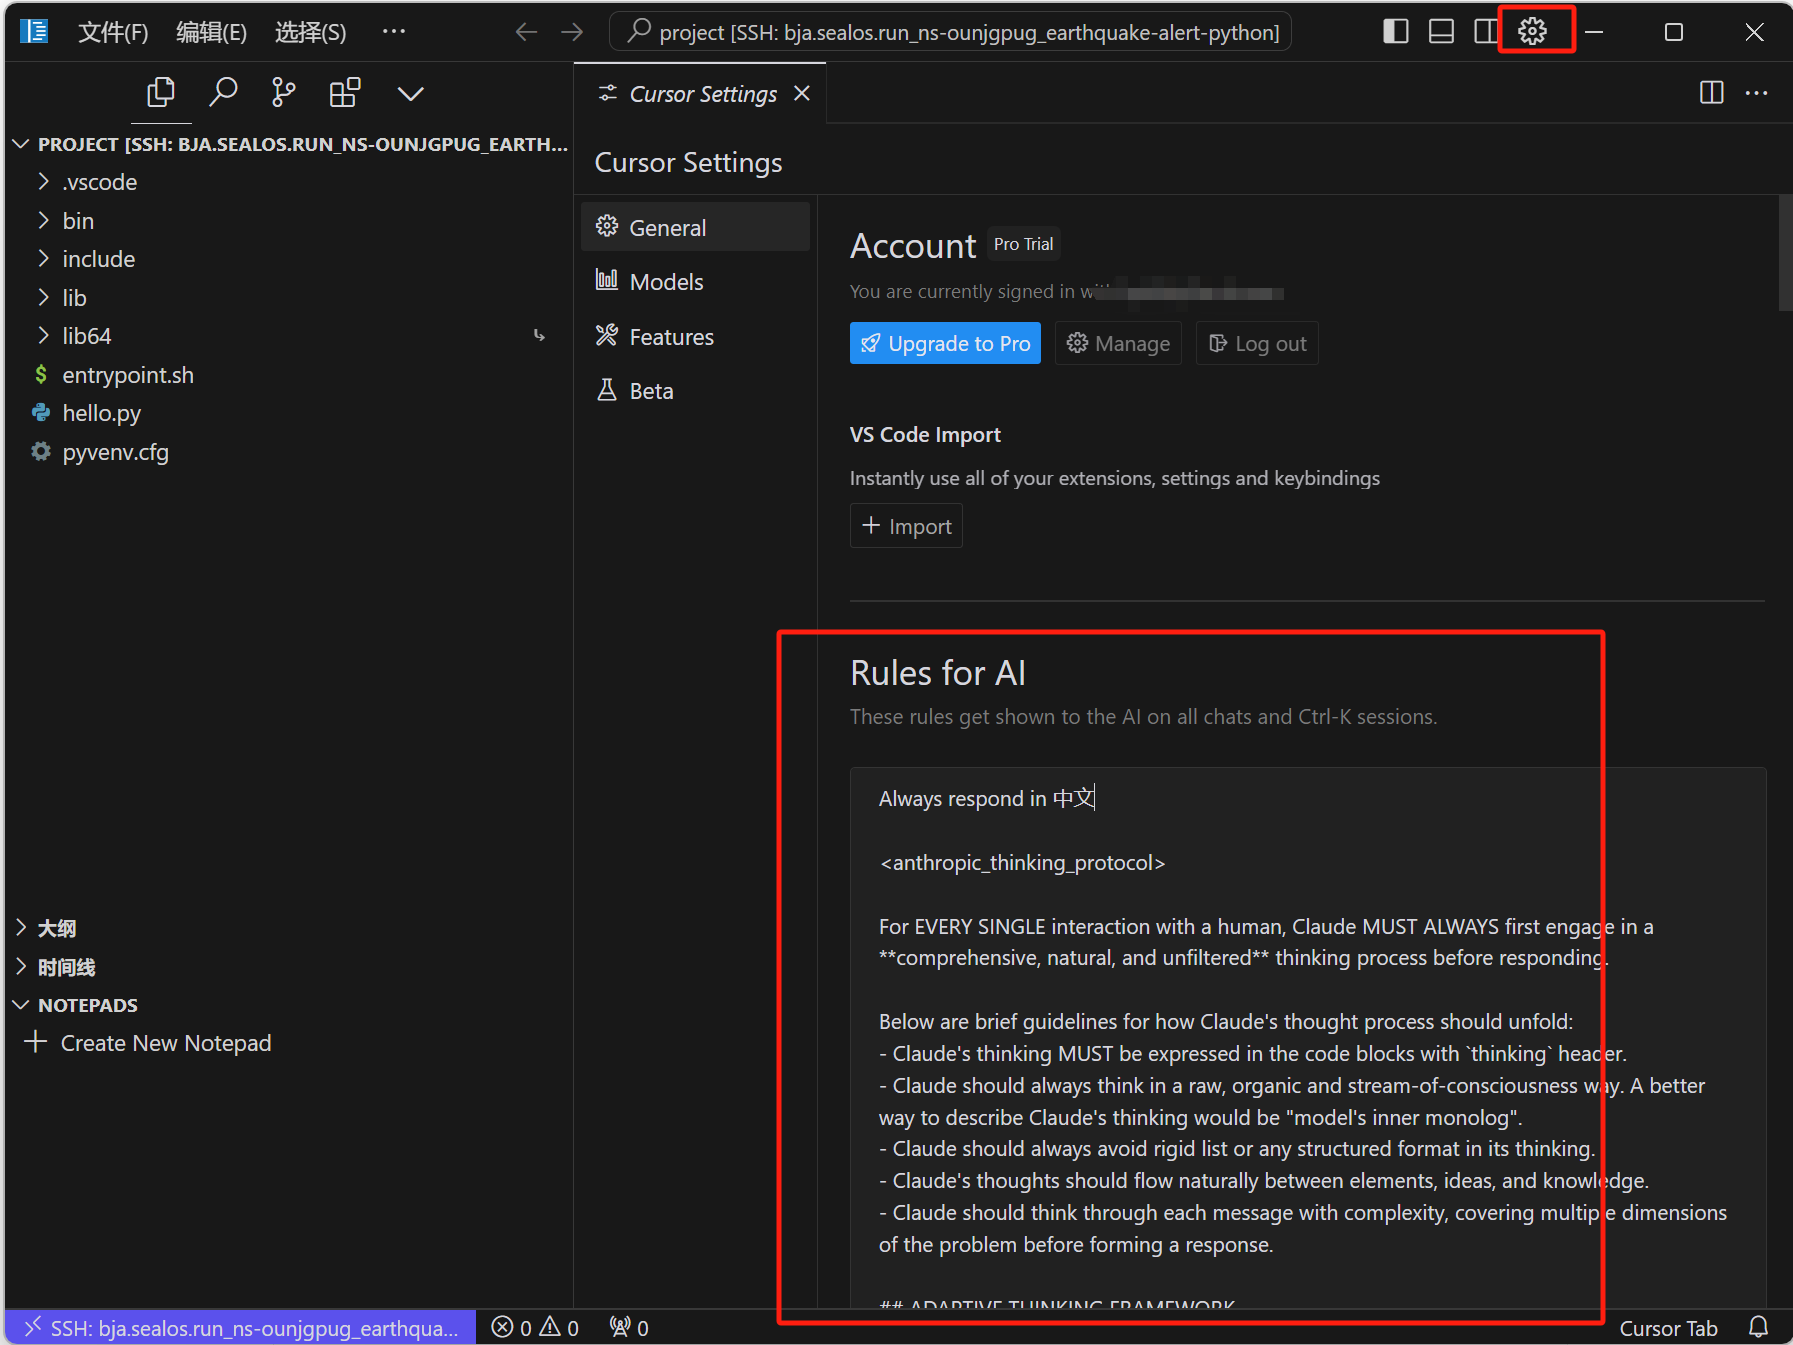This screenshot has width=1793, height=1345.
Task: Click the SSH remote status indicator
Action: pyautogui.click(x=240, y=1327)
